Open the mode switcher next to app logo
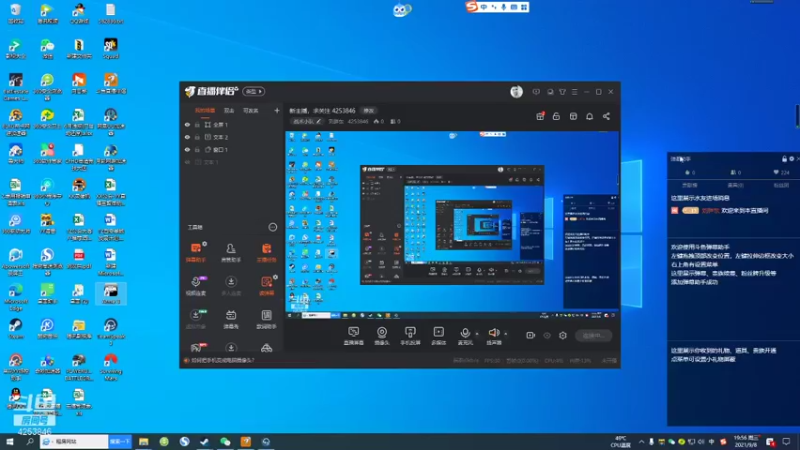The height and width of the screenshot is (450, 800). (x=254, y=91)
